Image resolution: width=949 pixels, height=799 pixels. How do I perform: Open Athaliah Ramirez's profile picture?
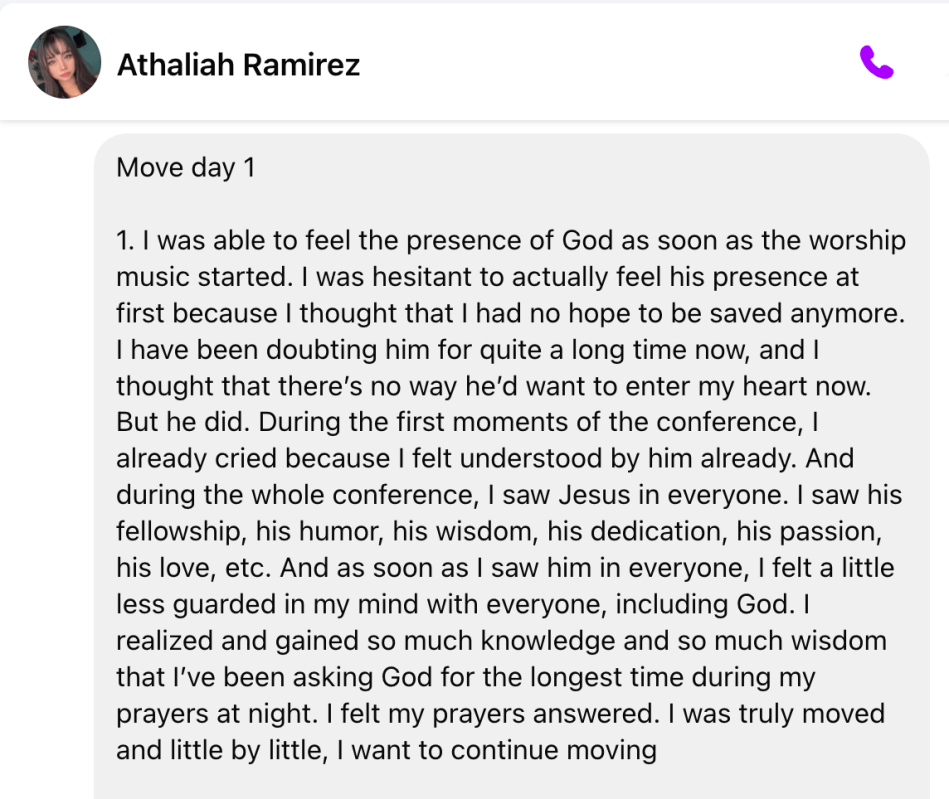click(64, 63)
